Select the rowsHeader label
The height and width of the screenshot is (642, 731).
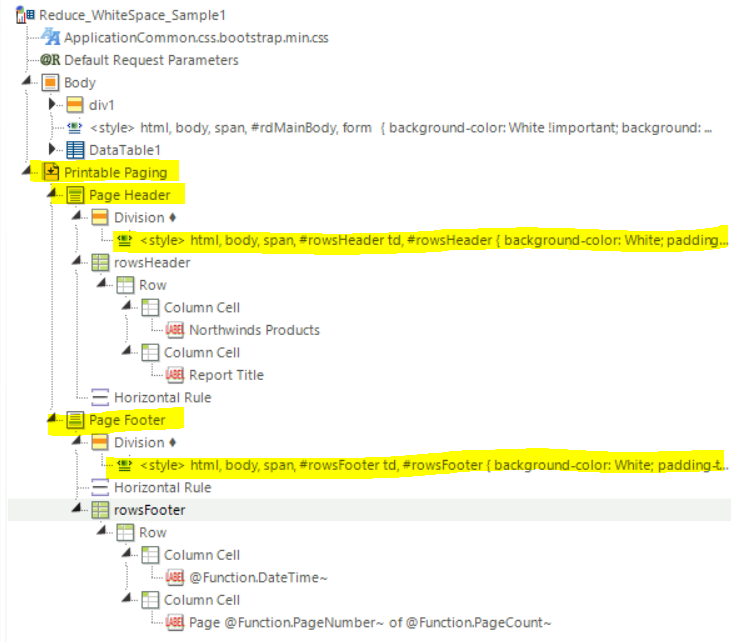[x=152, y=263]
